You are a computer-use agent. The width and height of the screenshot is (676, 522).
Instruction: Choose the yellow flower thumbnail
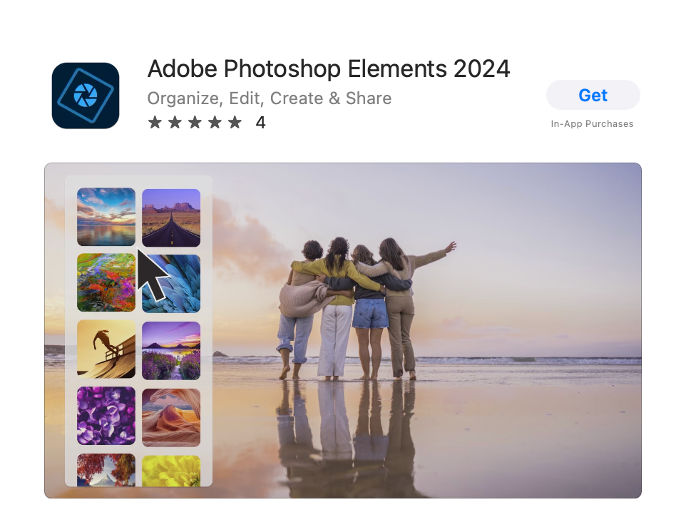point(171,471)
